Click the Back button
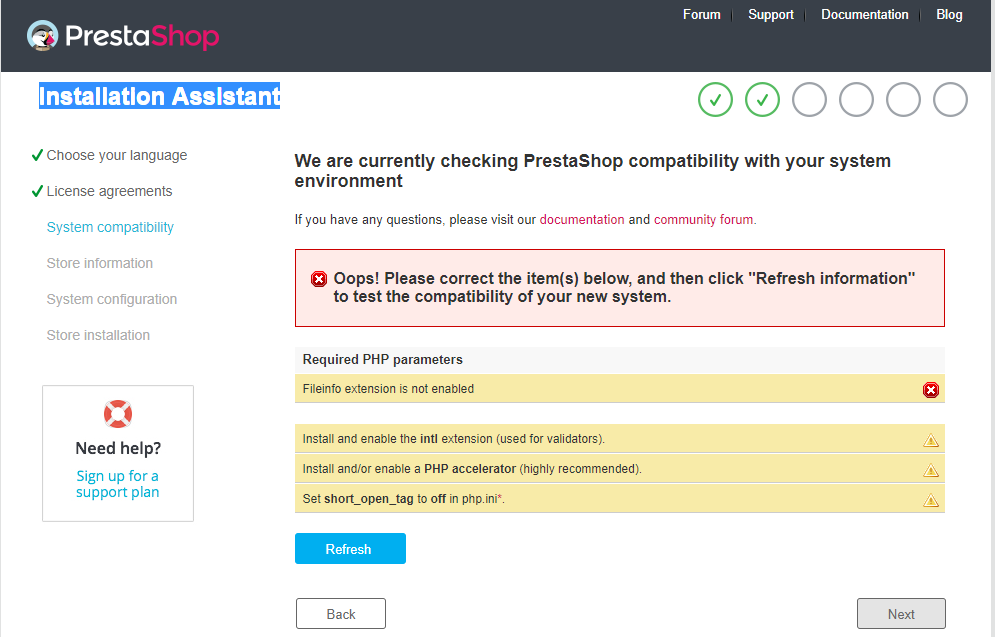This screenshot has height=637, width=995. (x=341, y=614)
